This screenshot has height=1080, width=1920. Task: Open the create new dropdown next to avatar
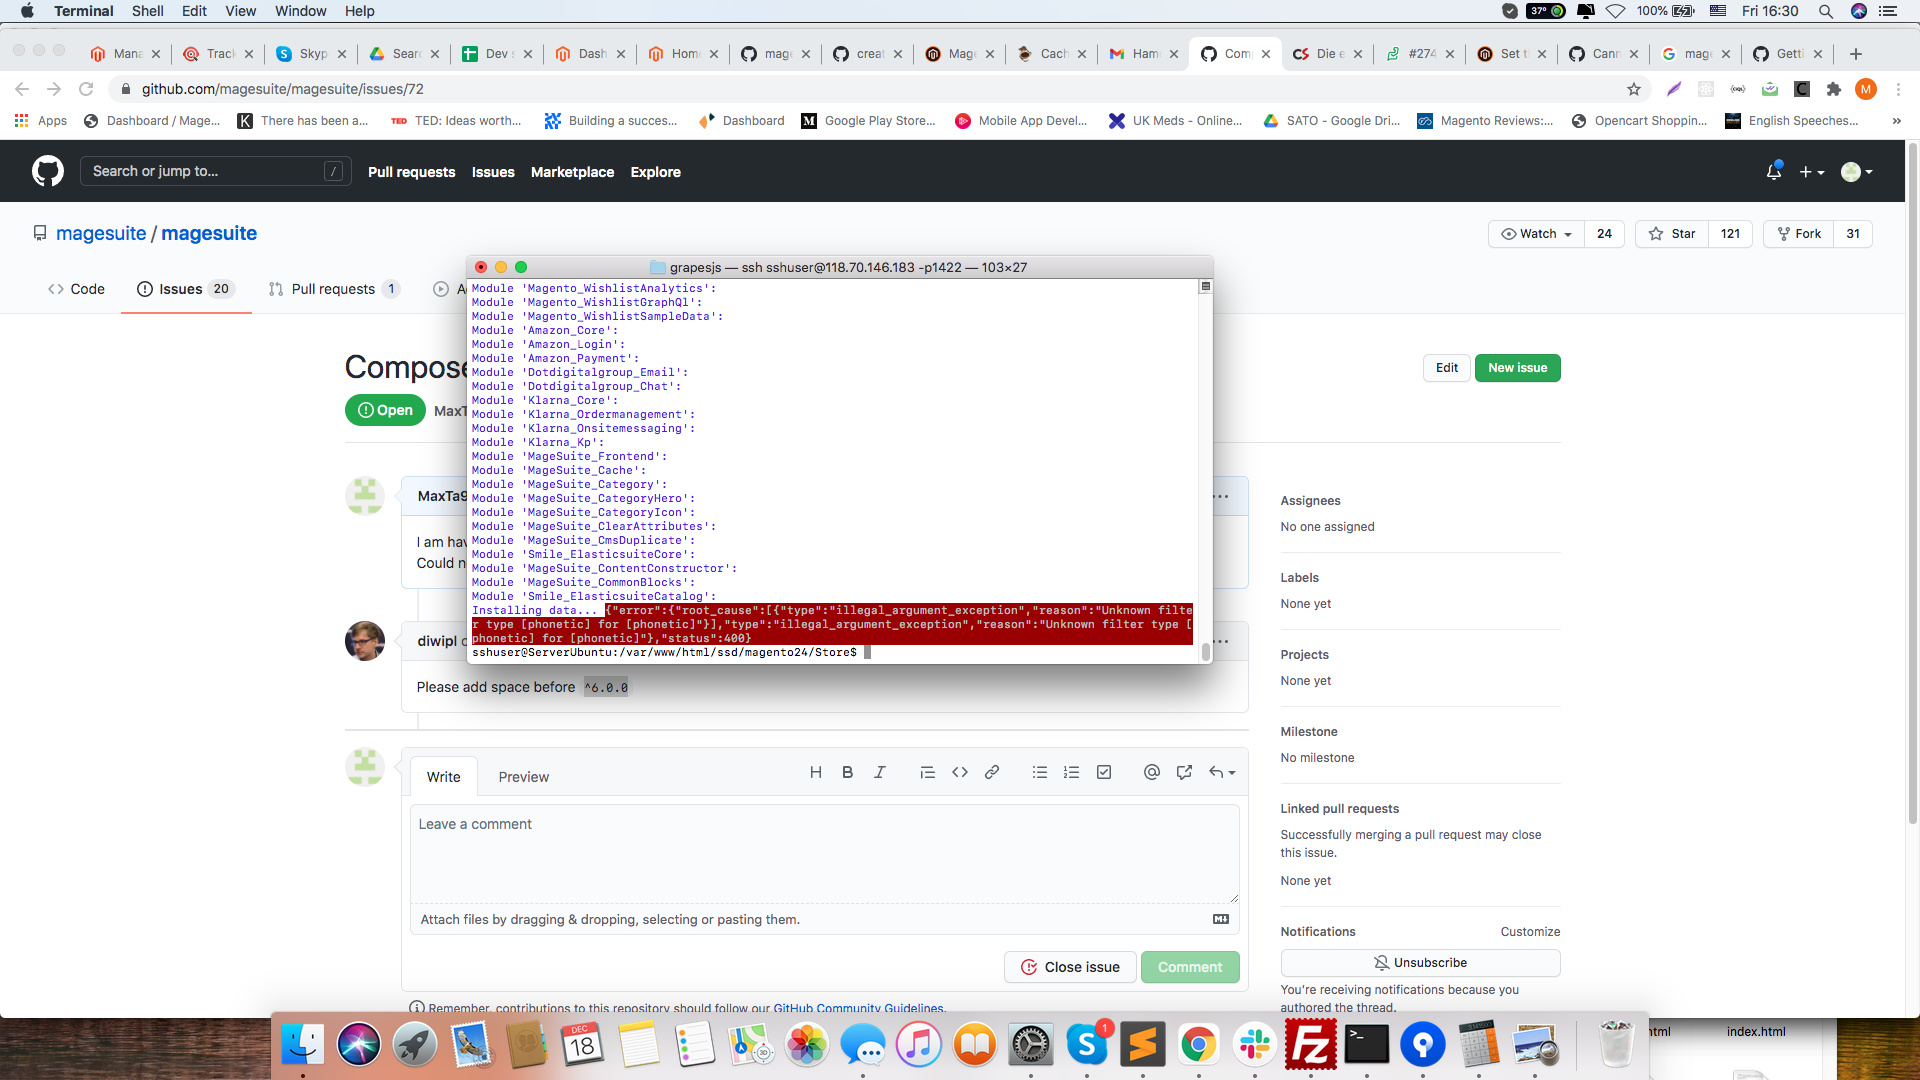pos(1812,171)
